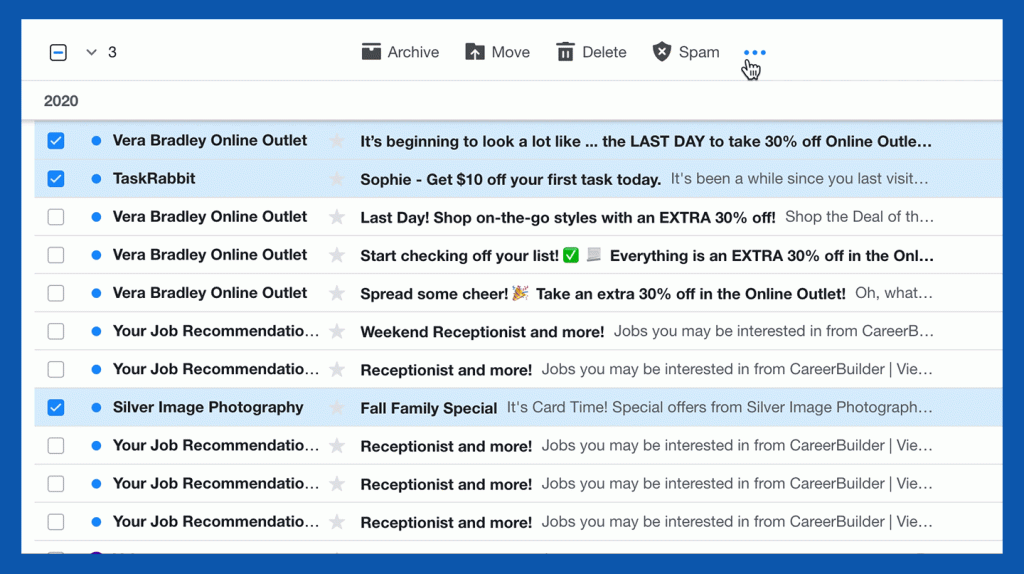This screenshot has width=1024, height=574.
Task: Collapse the 2020 date group header
Action: coord(61,101)
